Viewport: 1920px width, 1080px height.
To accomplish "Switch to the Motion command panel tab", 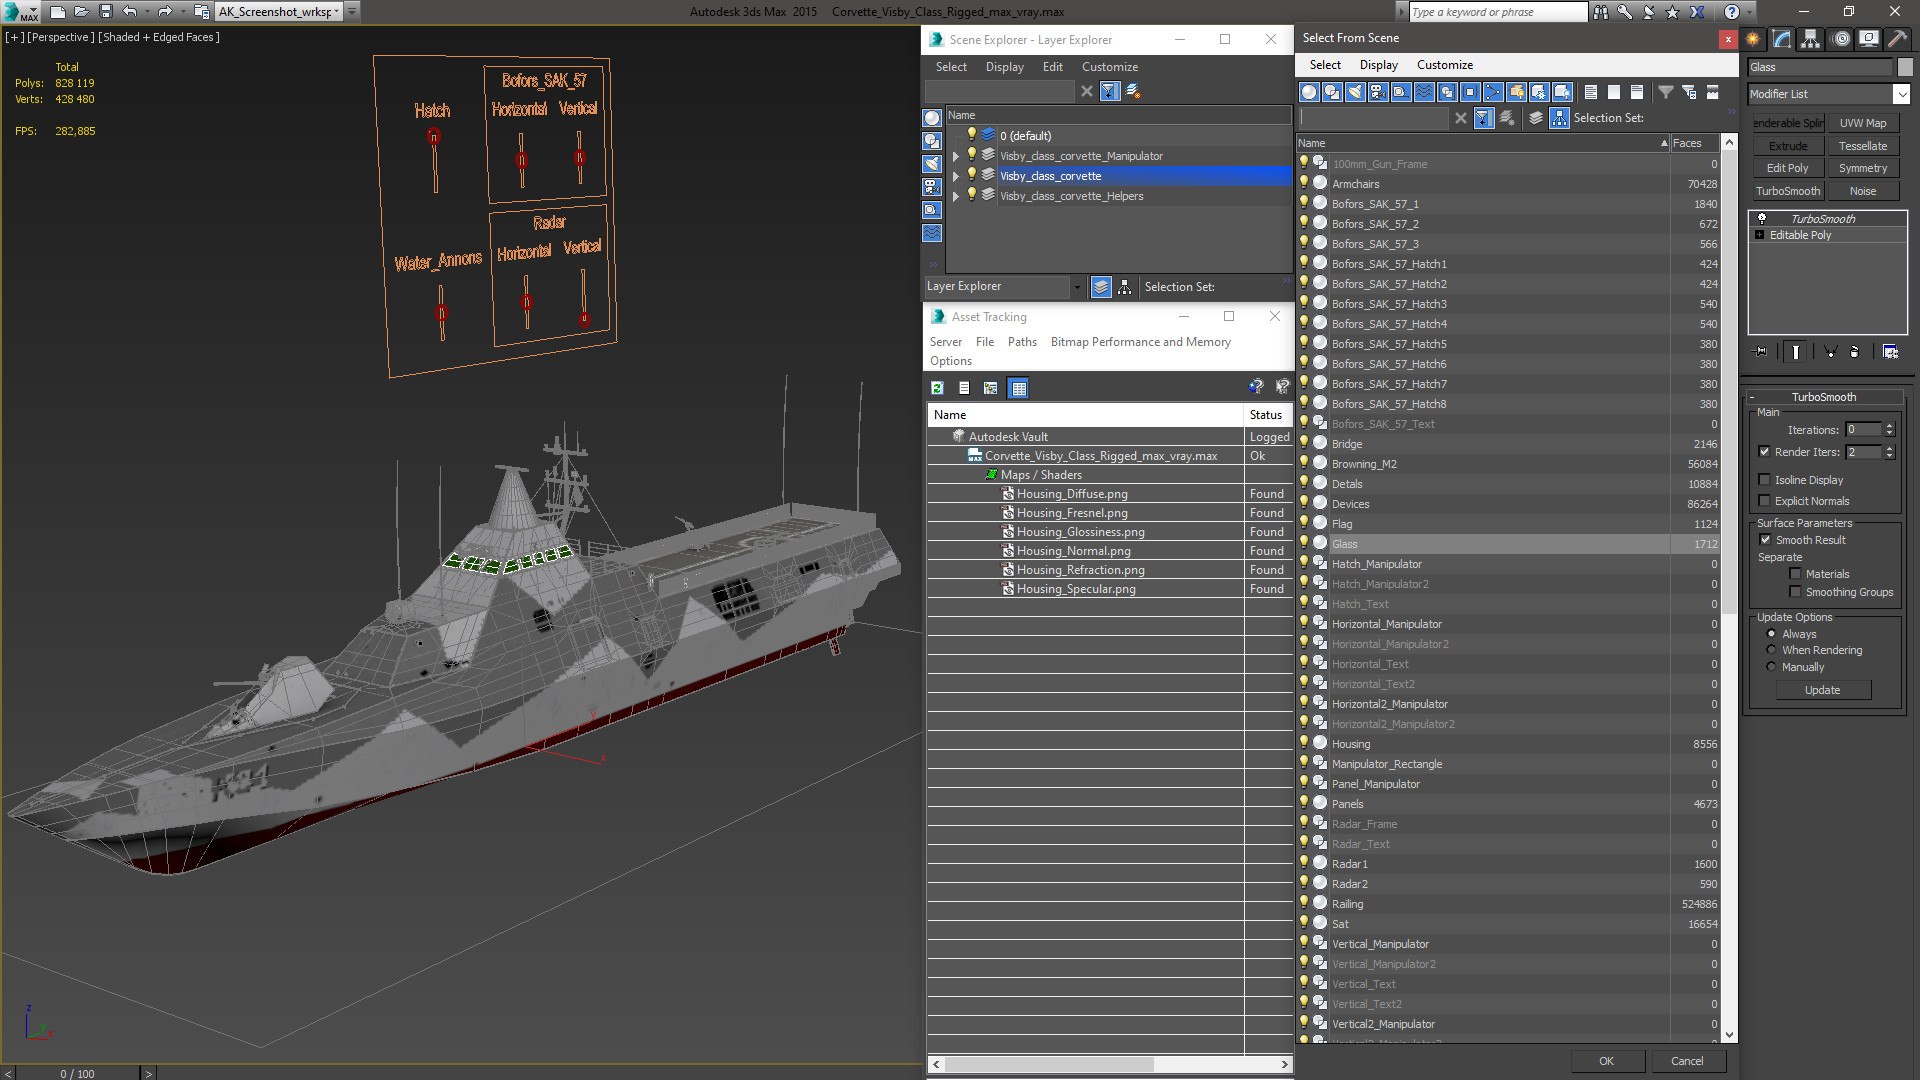I will (1841, 39).
